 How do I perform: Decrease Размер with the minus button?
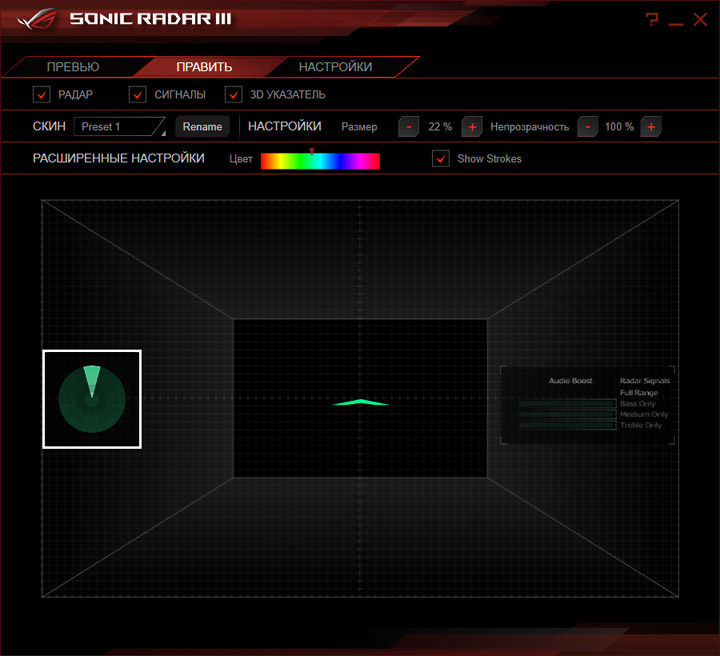point(409,127)
